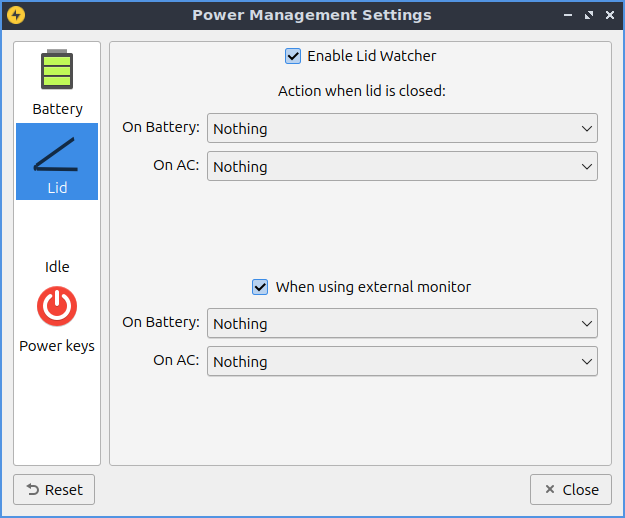
Task: Uncheck When using external monitor
Action: point(261,287)
